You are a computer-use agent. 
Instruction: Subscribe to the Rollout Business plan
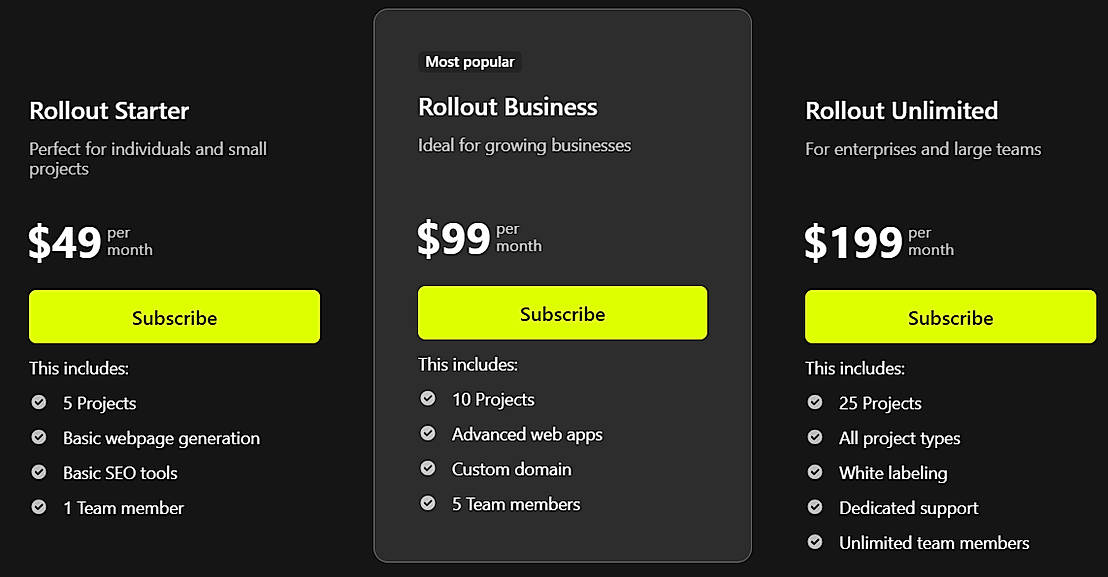(x=562, y=313)
